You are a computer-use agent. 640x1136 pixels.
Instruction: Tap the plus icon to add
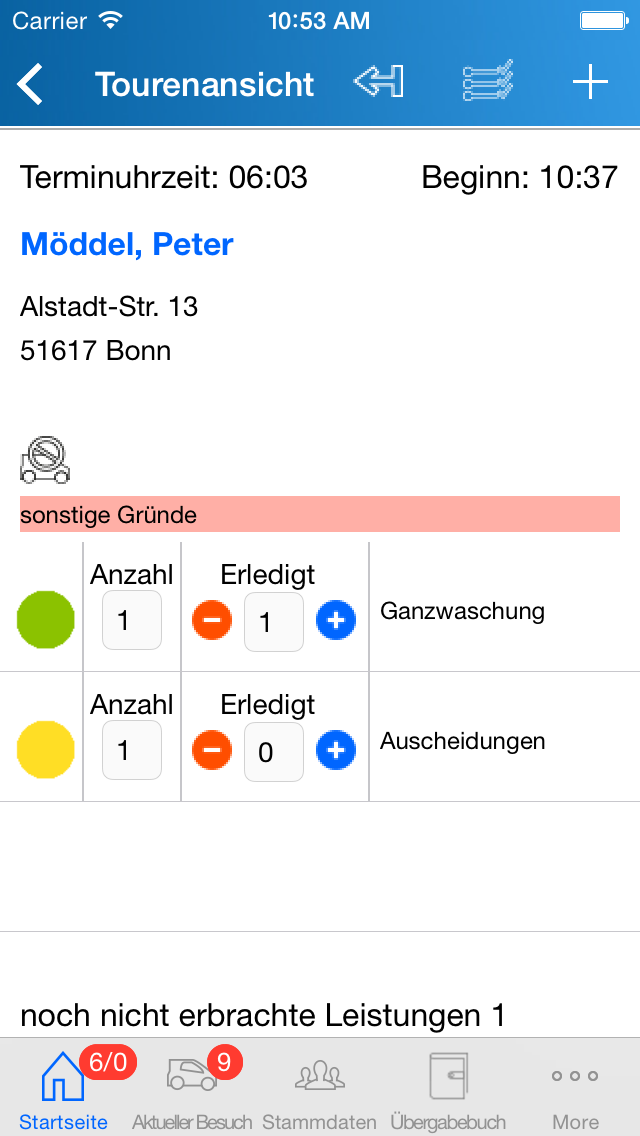pos(590,83)
